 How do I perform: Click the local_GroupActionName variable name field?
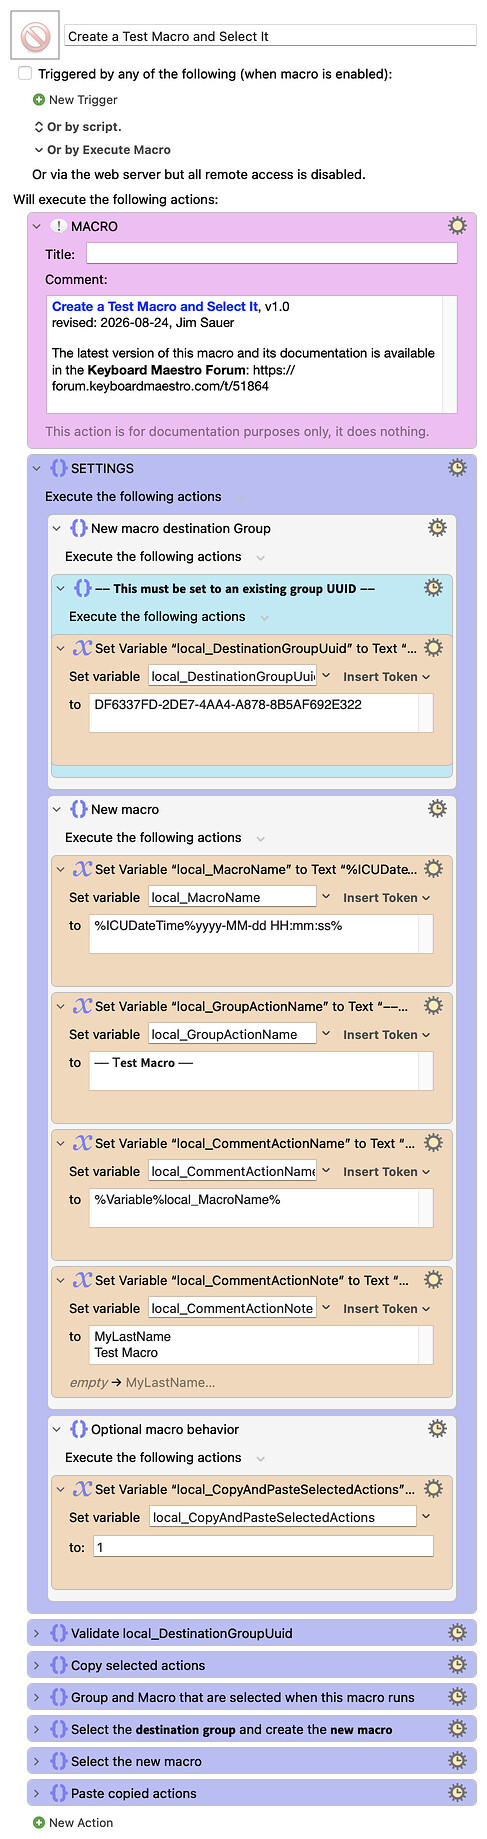tap(232, 1034)
